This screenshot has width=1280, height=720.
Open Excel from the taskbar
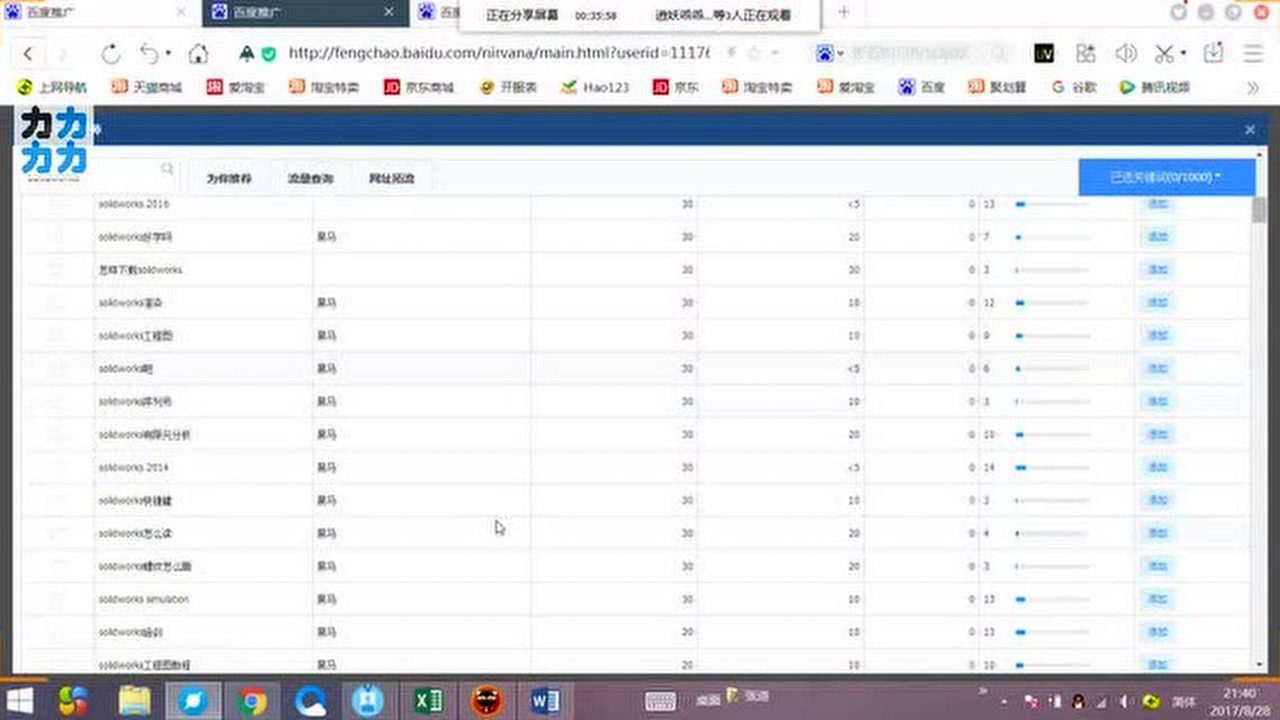tap(429, 701)
